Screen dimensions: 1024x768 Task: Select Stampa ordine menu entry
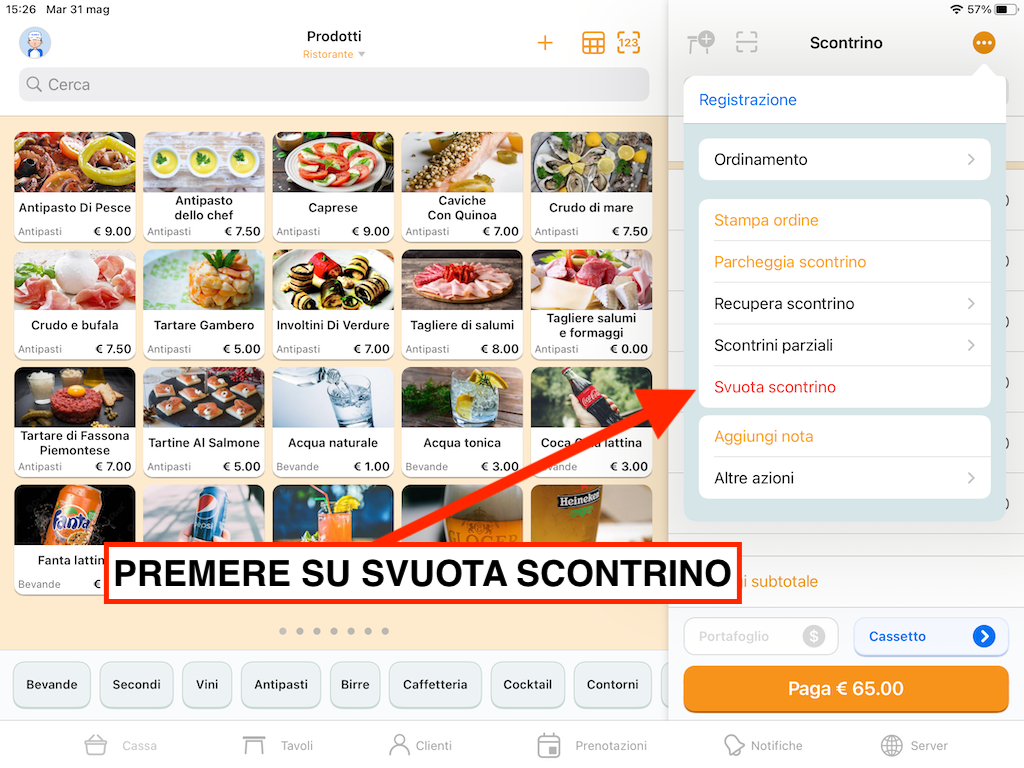[x=844, y=220]
